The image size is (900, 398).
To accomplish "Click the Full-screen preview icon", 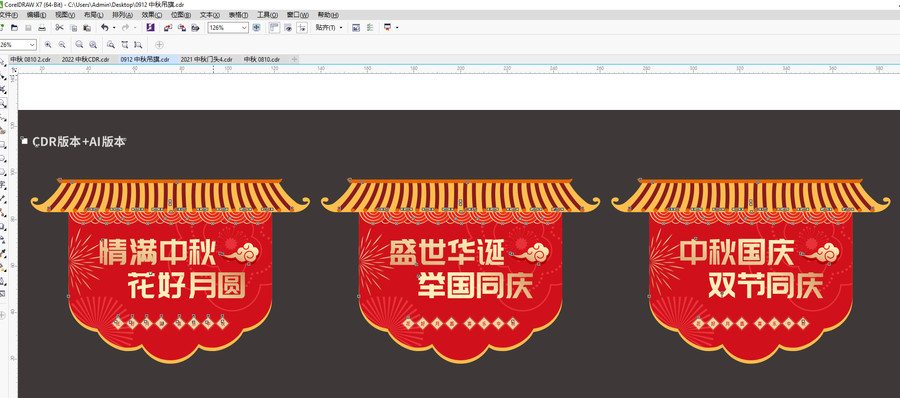I will [257, 28].
